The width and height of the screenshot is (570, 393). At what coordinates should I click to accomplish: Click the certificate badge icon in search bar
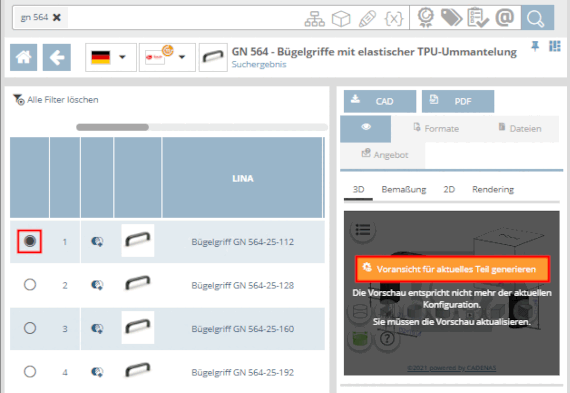point(425,17)
